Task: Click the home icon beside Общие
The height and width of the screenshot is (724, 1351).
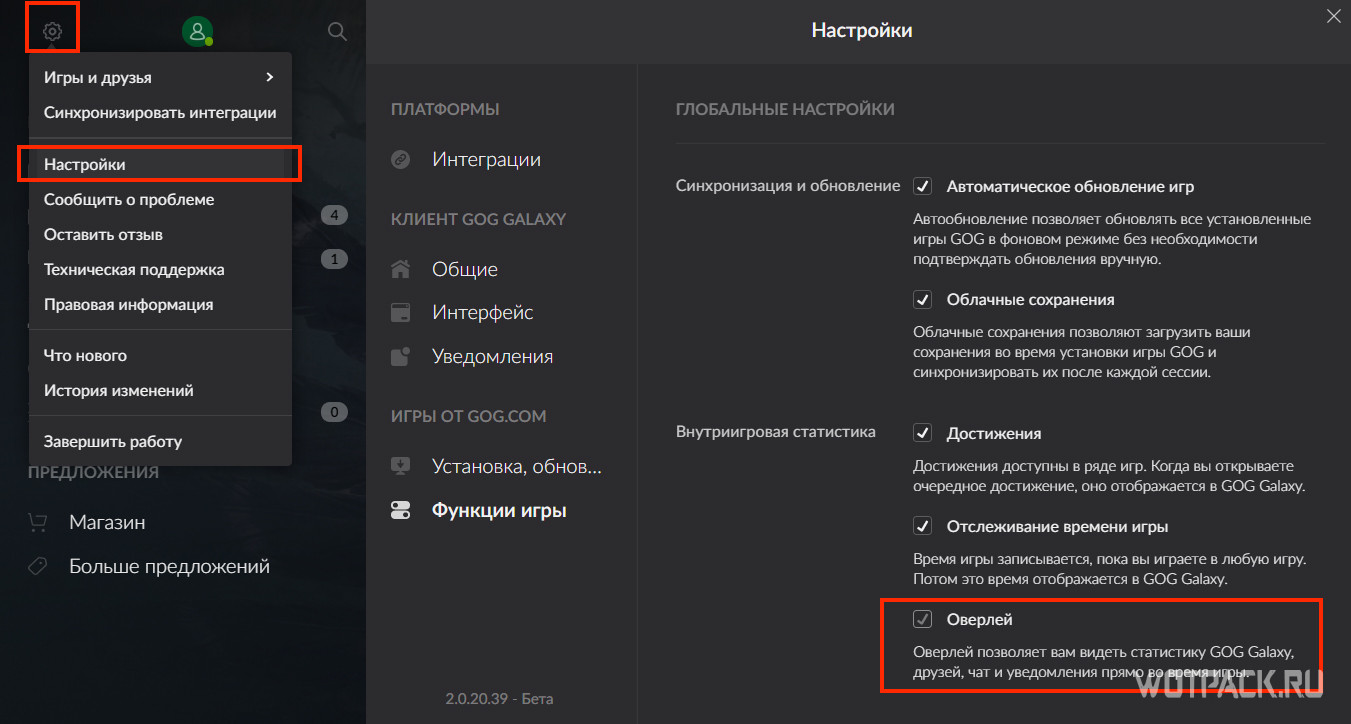Action: [400, 269]
